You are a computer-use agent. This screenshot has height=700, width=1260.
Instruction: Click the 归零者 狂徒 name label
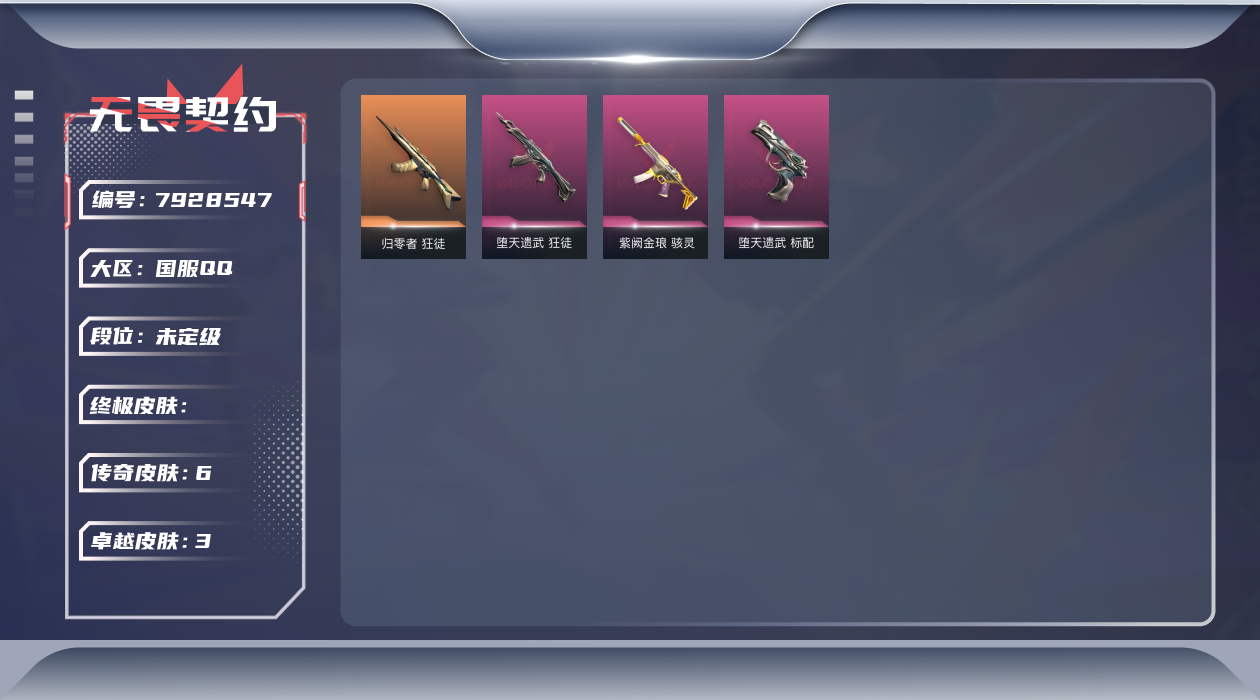(413, 243)
